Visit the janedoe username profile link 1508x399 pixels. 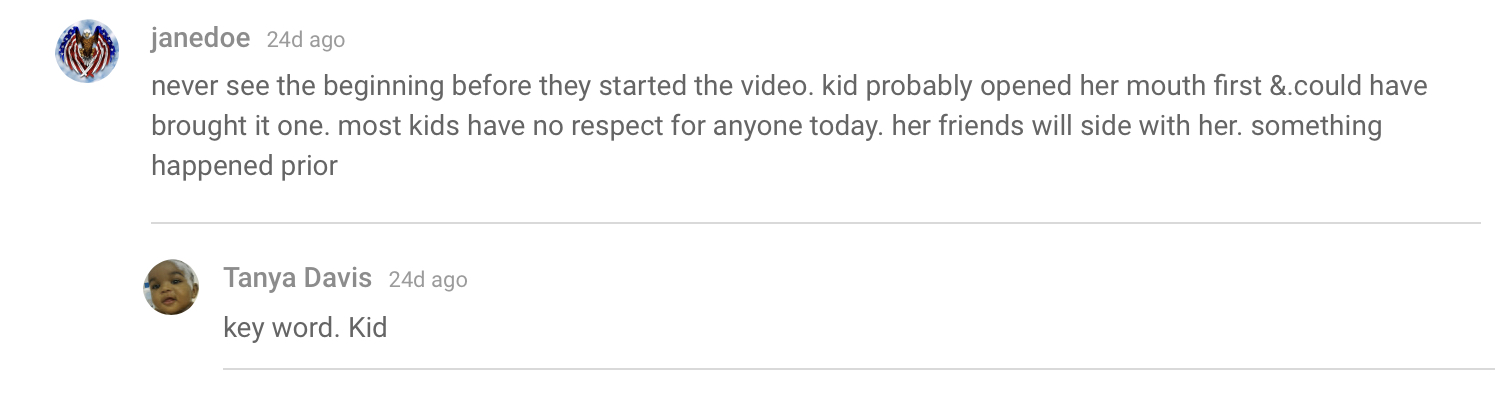[201, 39]
